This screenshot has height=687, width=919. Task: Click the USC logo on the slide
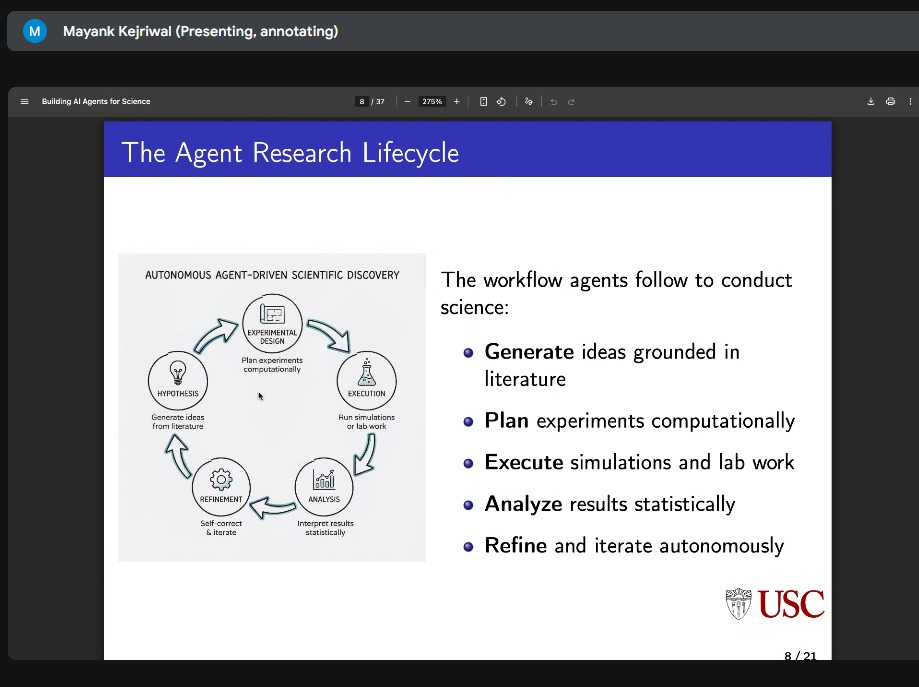(x=775, y=604)
